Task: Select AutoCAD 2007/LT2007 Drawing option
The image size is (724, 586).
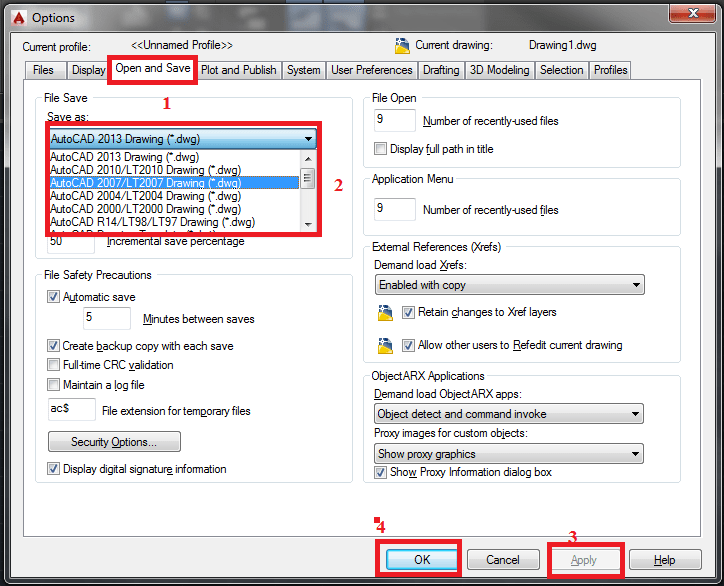Action: pyautogui.click(x=174, y=183)
